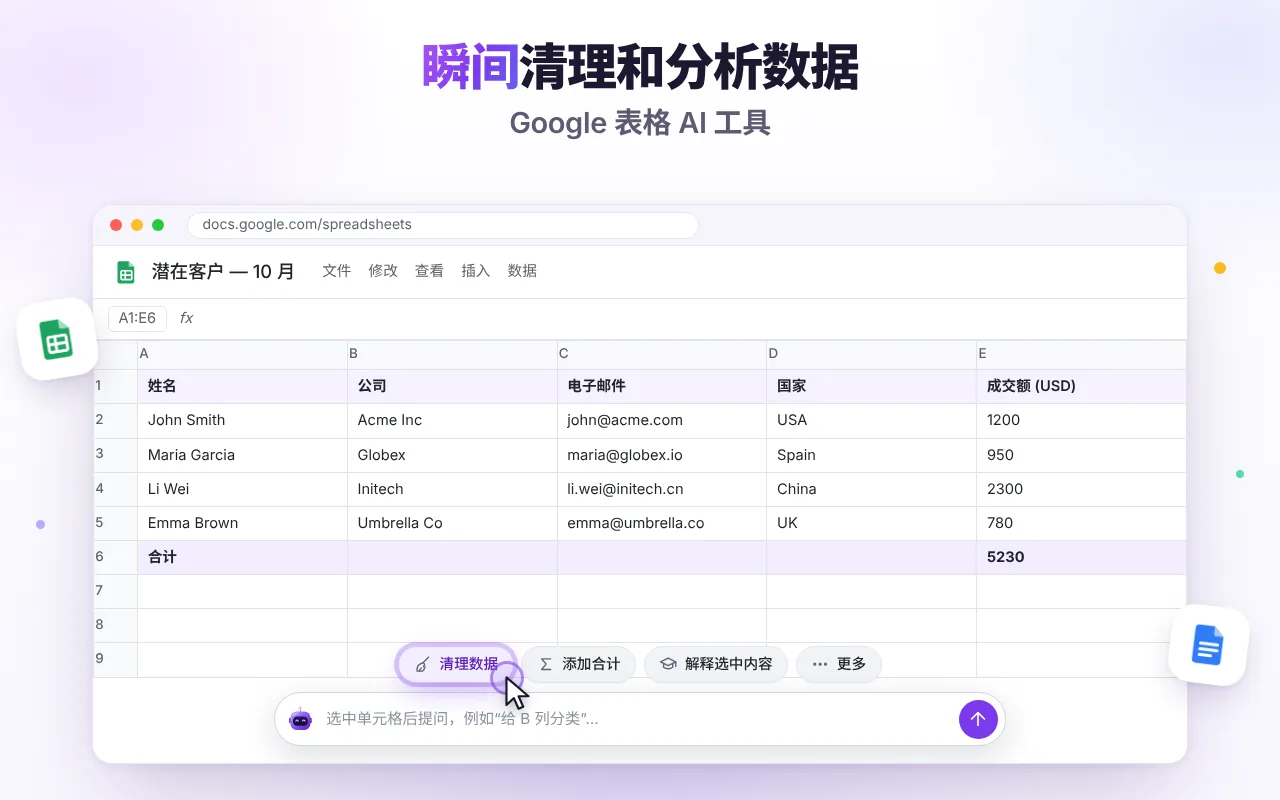Select the Umbrella Co cell
This screenshot has width=1280, height=800.
[x=452, y=523]
